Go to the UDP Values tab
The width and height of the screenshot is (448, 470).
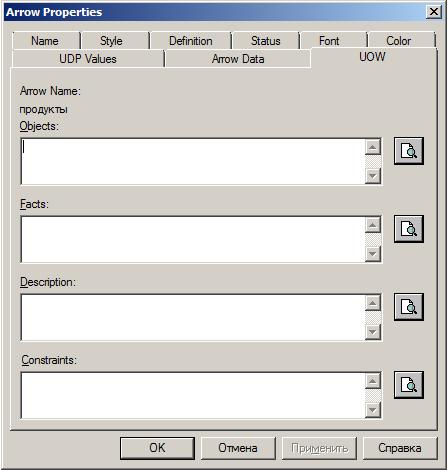[x=88, y=59]
